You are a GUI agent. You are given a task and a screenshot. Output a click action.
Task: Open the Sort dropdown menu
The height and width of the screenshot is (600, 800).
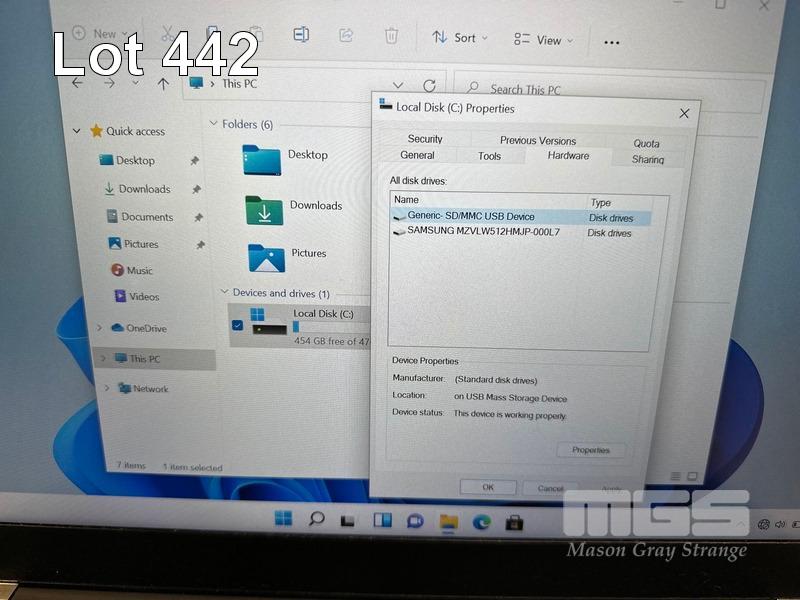460,38
